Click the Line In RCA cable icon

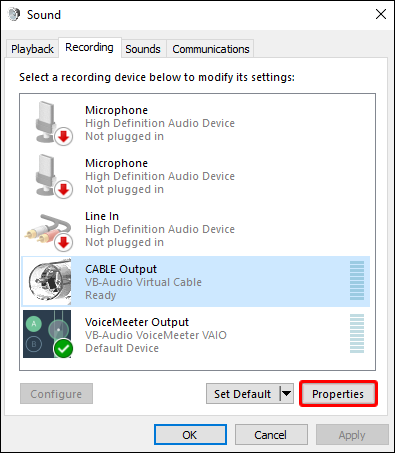pyautogui.click(x=49, y=231)
